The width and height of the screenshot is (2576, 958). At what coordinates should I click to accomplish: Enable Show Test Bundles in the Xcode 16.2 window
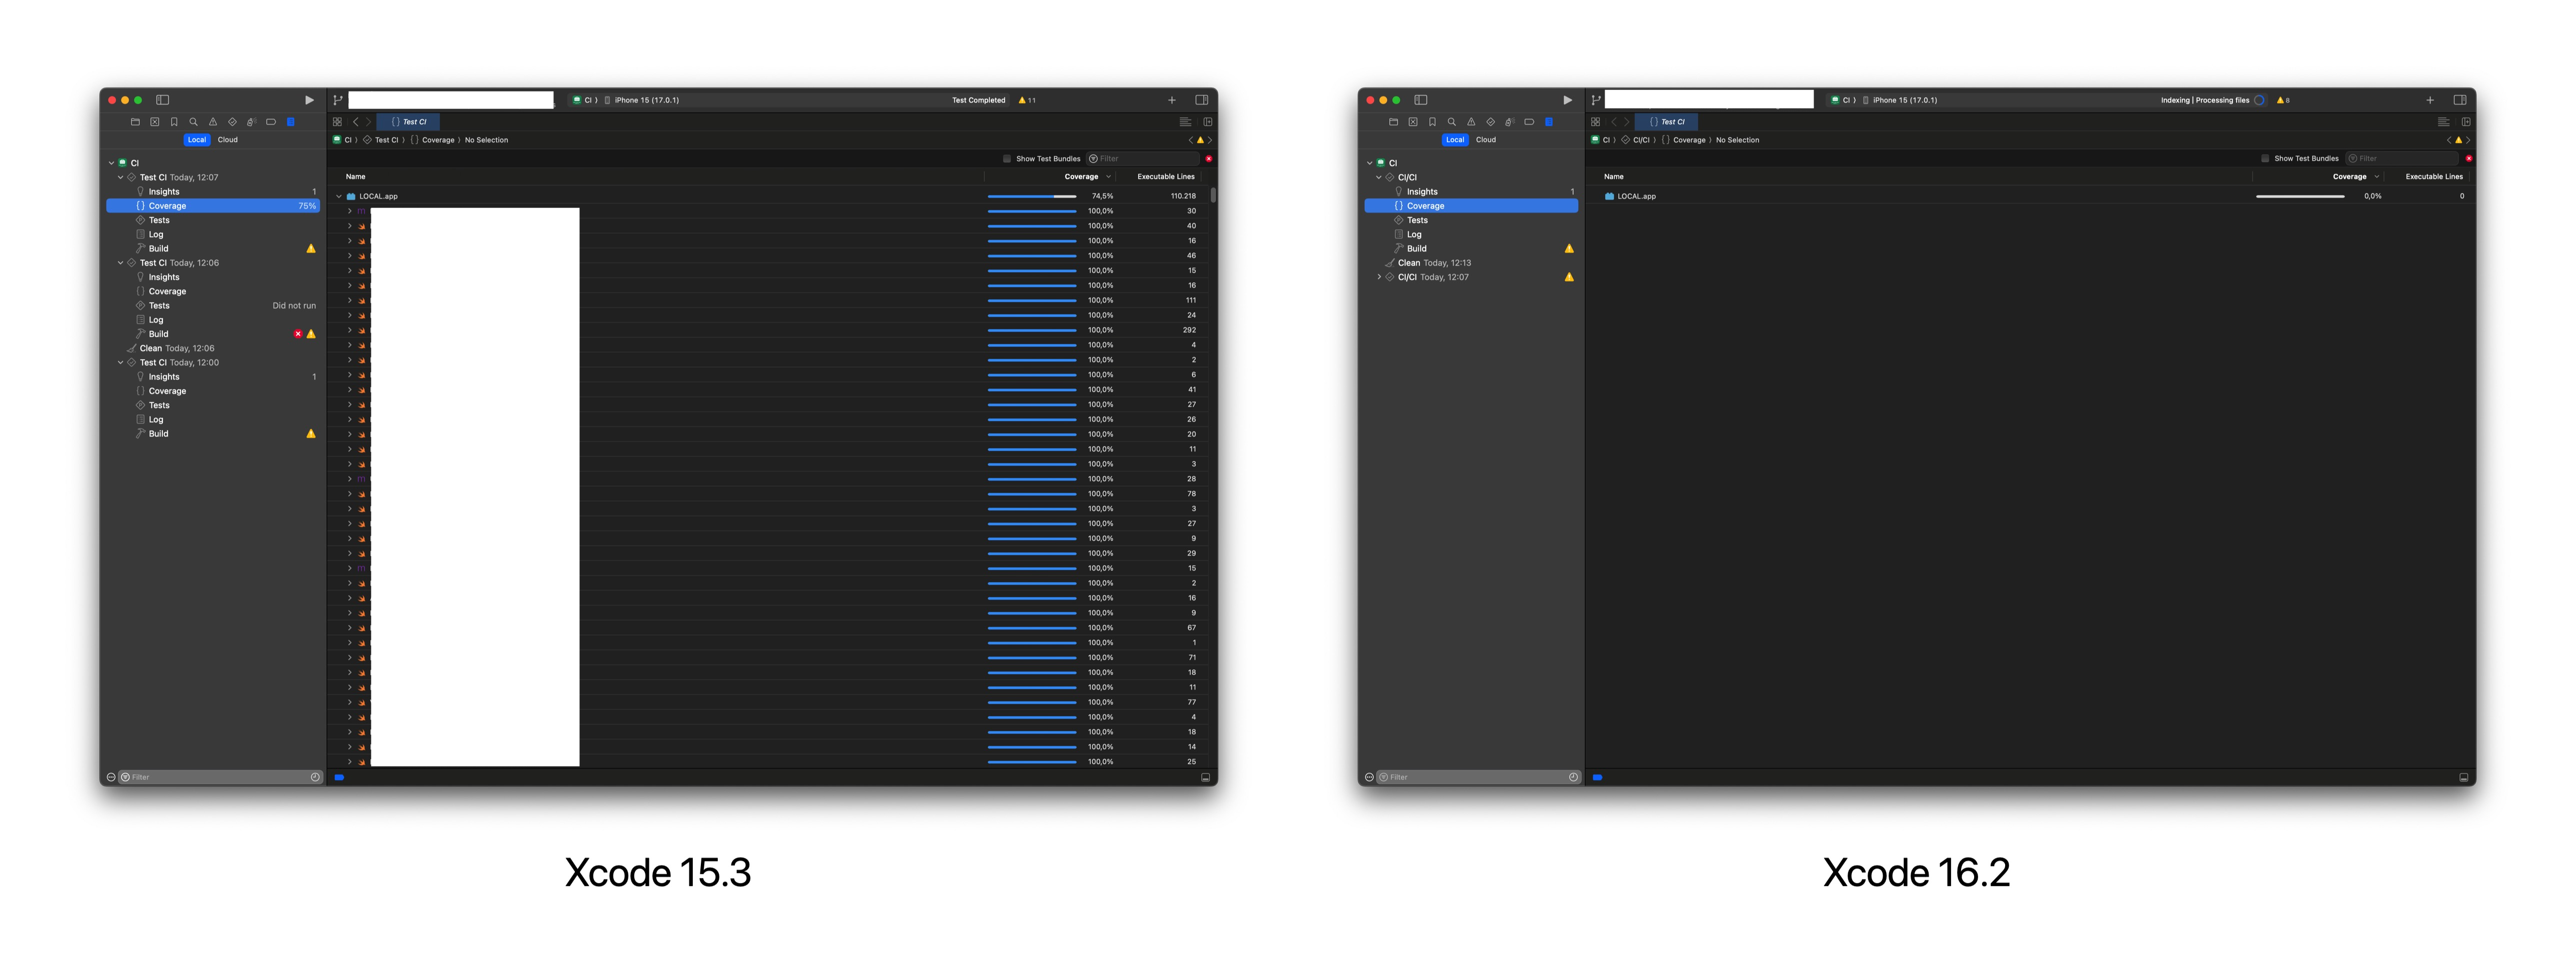coord(2265,159)
